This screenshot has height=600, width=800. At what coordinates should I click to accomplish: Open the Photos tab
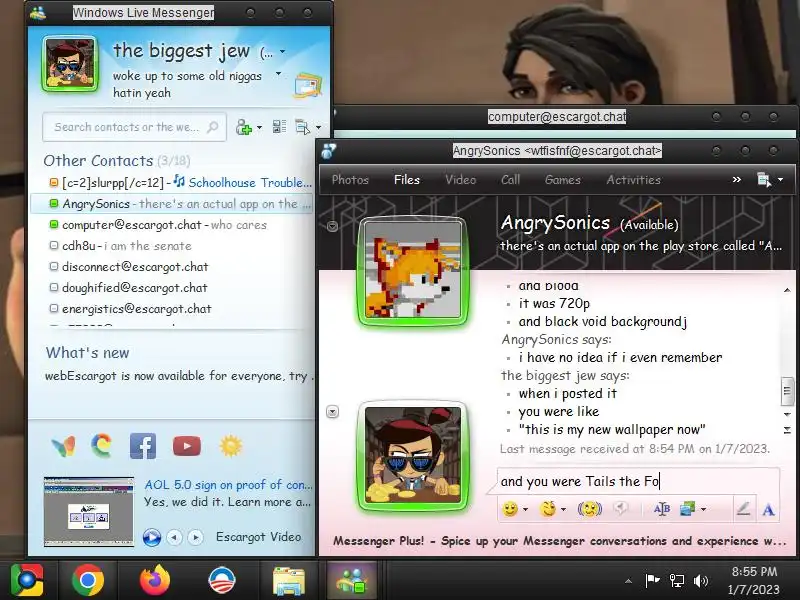click(x=350, y=180)
